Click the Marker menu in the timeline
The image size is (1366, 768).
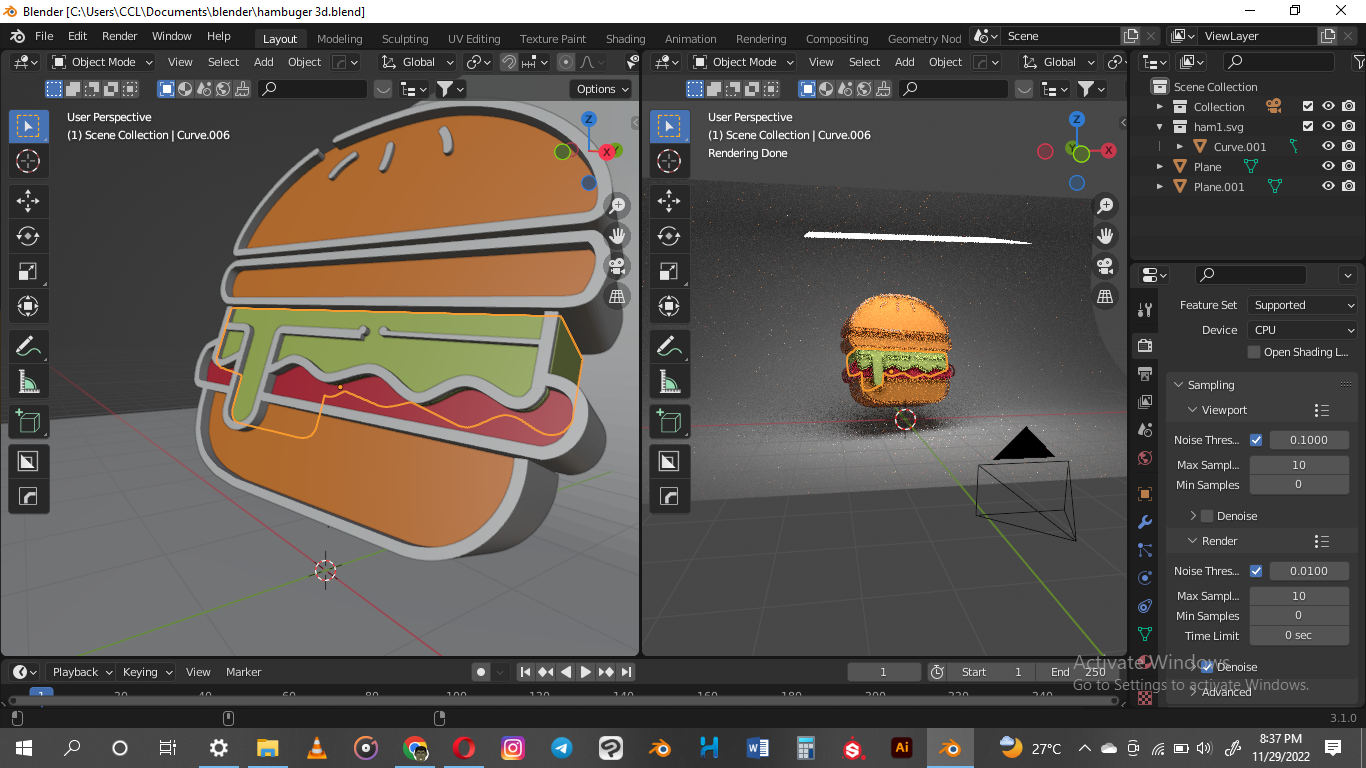(x=243, y=672)
